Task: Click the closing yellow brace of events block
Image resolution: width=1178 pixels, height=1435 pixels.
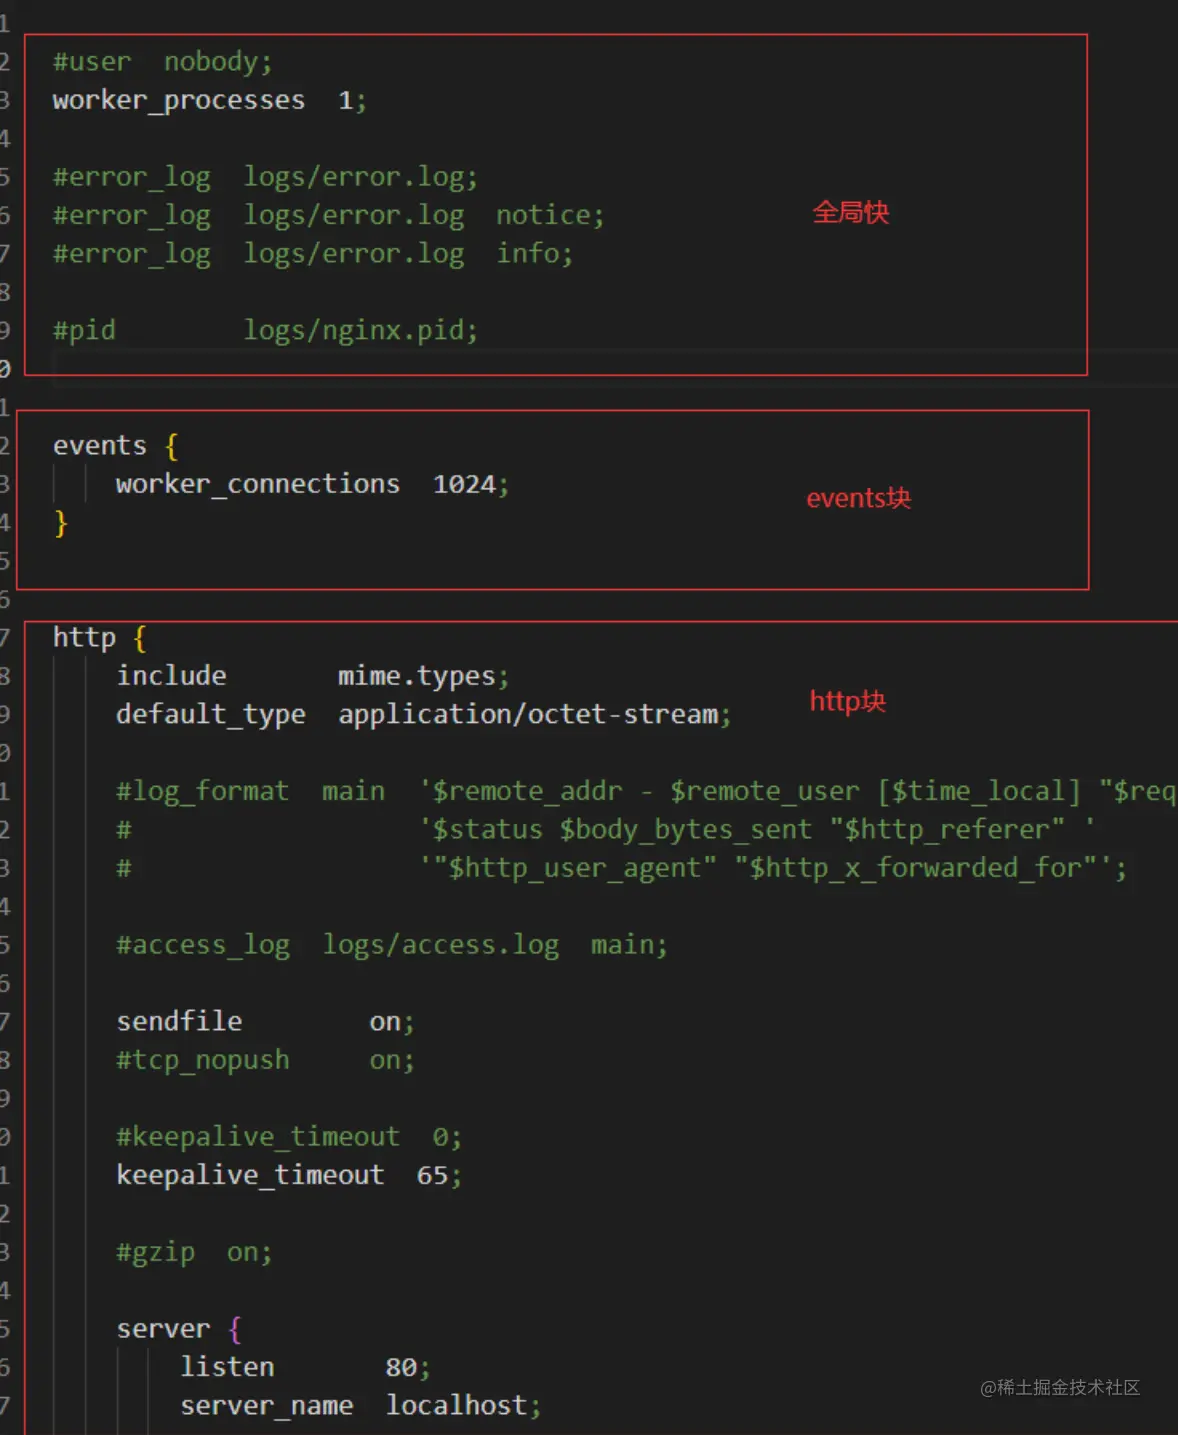Action: (61, 523)
